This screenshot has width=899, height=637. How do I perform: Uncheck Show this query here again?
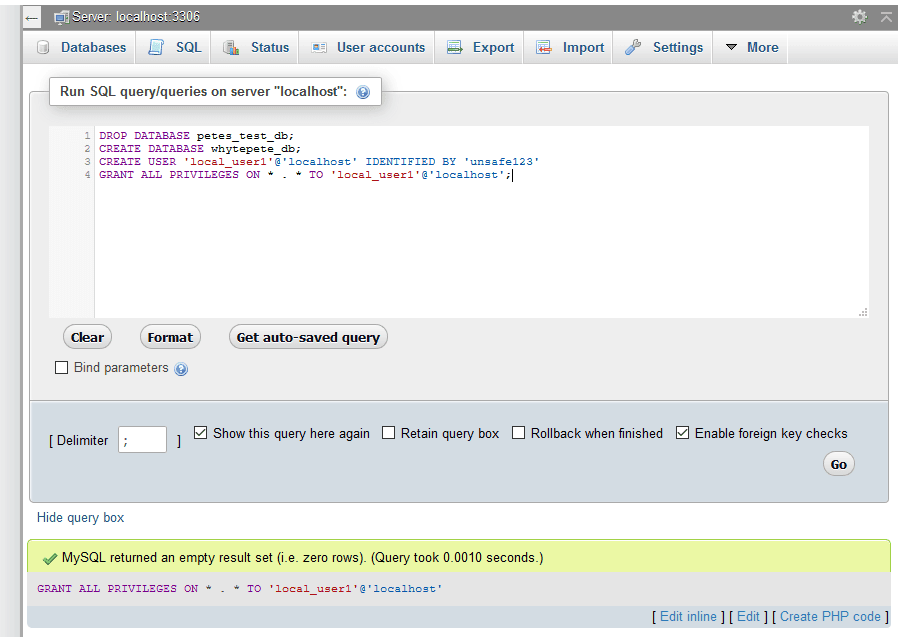point(200,433)
